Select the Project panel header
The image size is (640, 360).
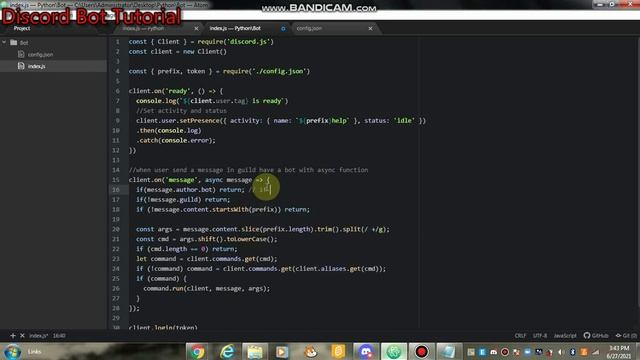[x=22, y=28]
